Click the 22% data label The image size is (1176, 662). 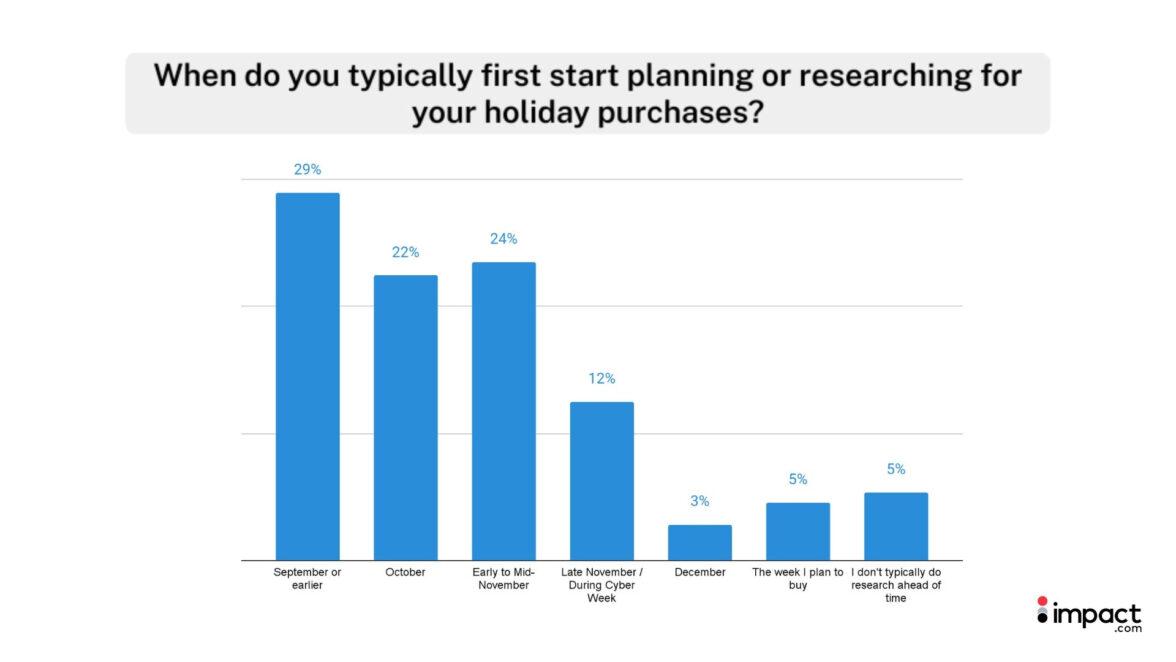[405, 253]
